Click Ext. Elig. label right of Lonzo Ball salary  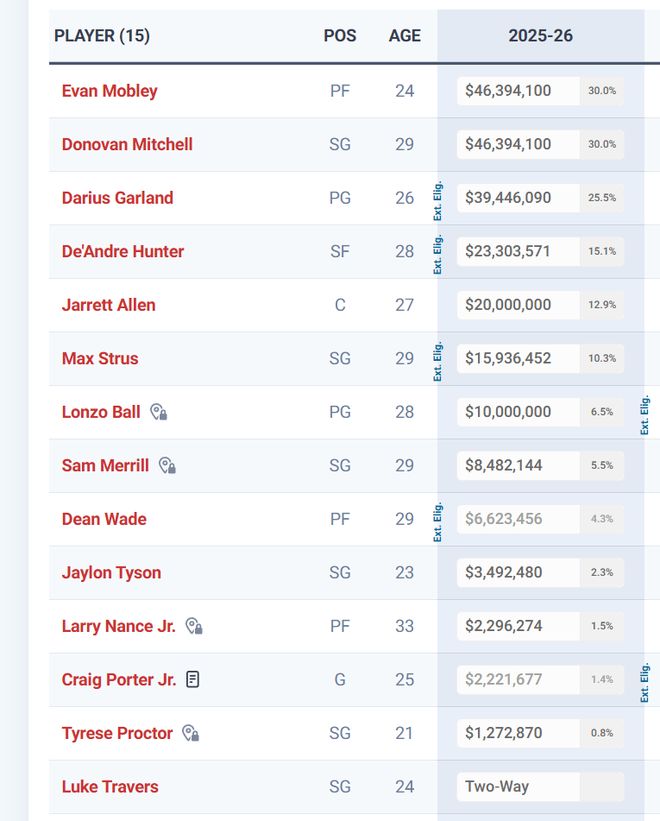click(645, 415)
